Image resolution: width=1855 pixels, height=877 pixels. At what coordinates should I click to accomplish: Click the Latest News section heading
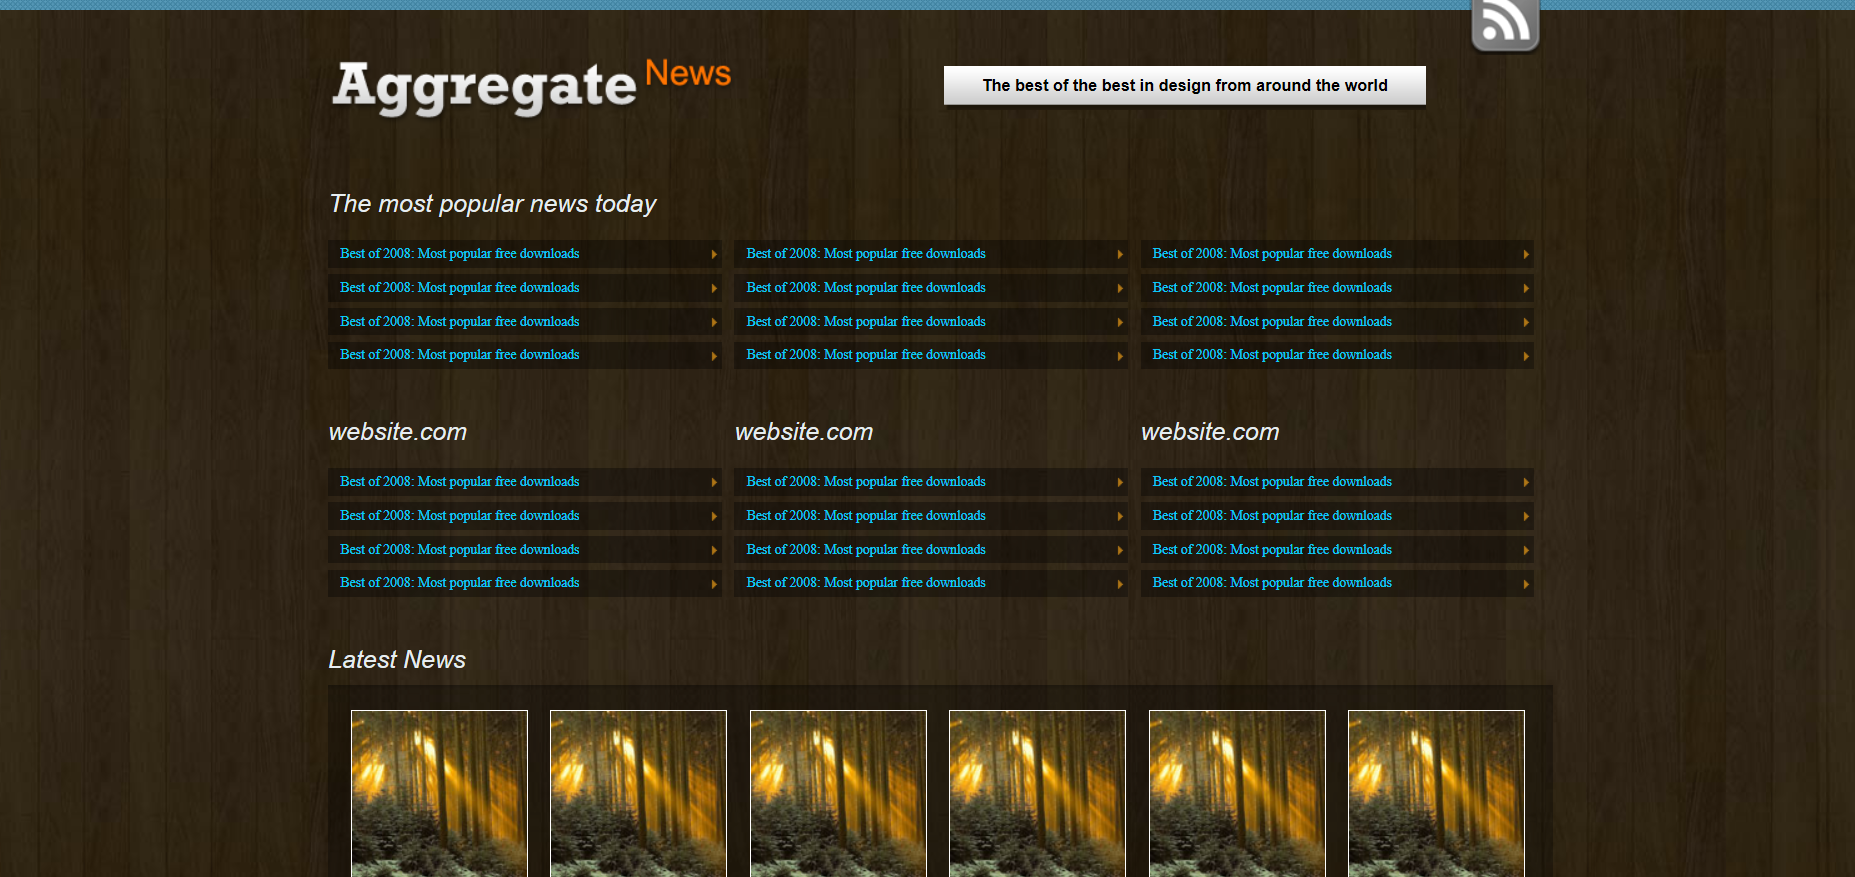(x=397, y=660)
